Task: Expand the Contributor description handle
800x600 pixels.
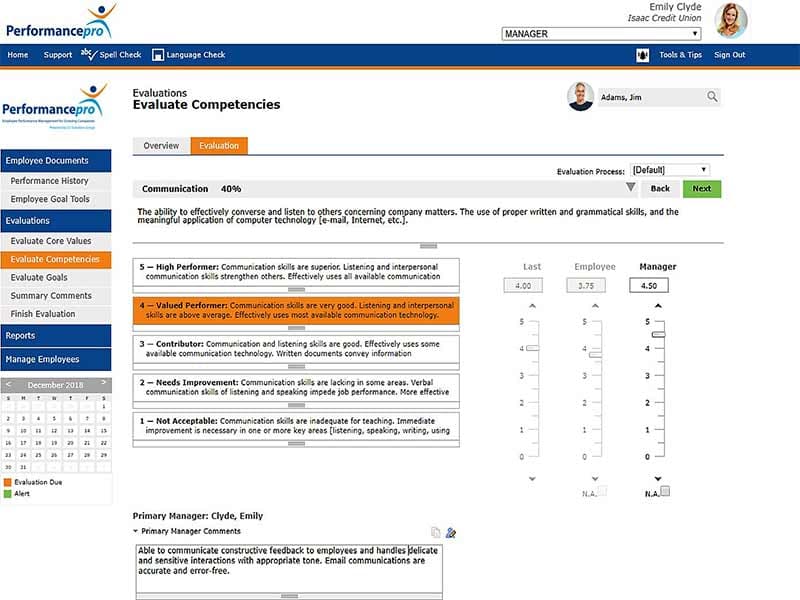Action: [296, 367]
